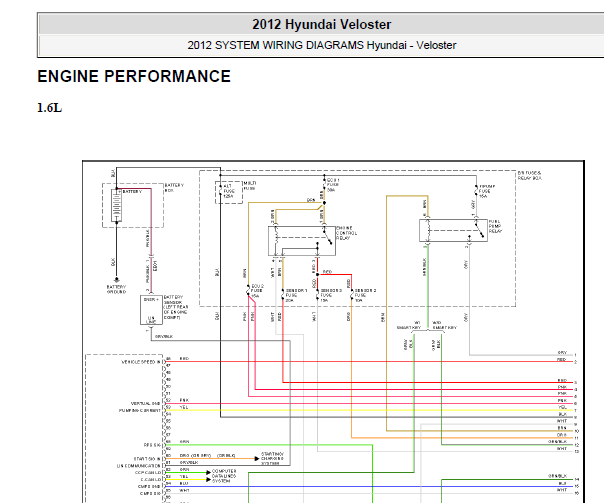
Task: Select the 'ENGINE CONTROL RELAY' label
Action: click(347, 233)
